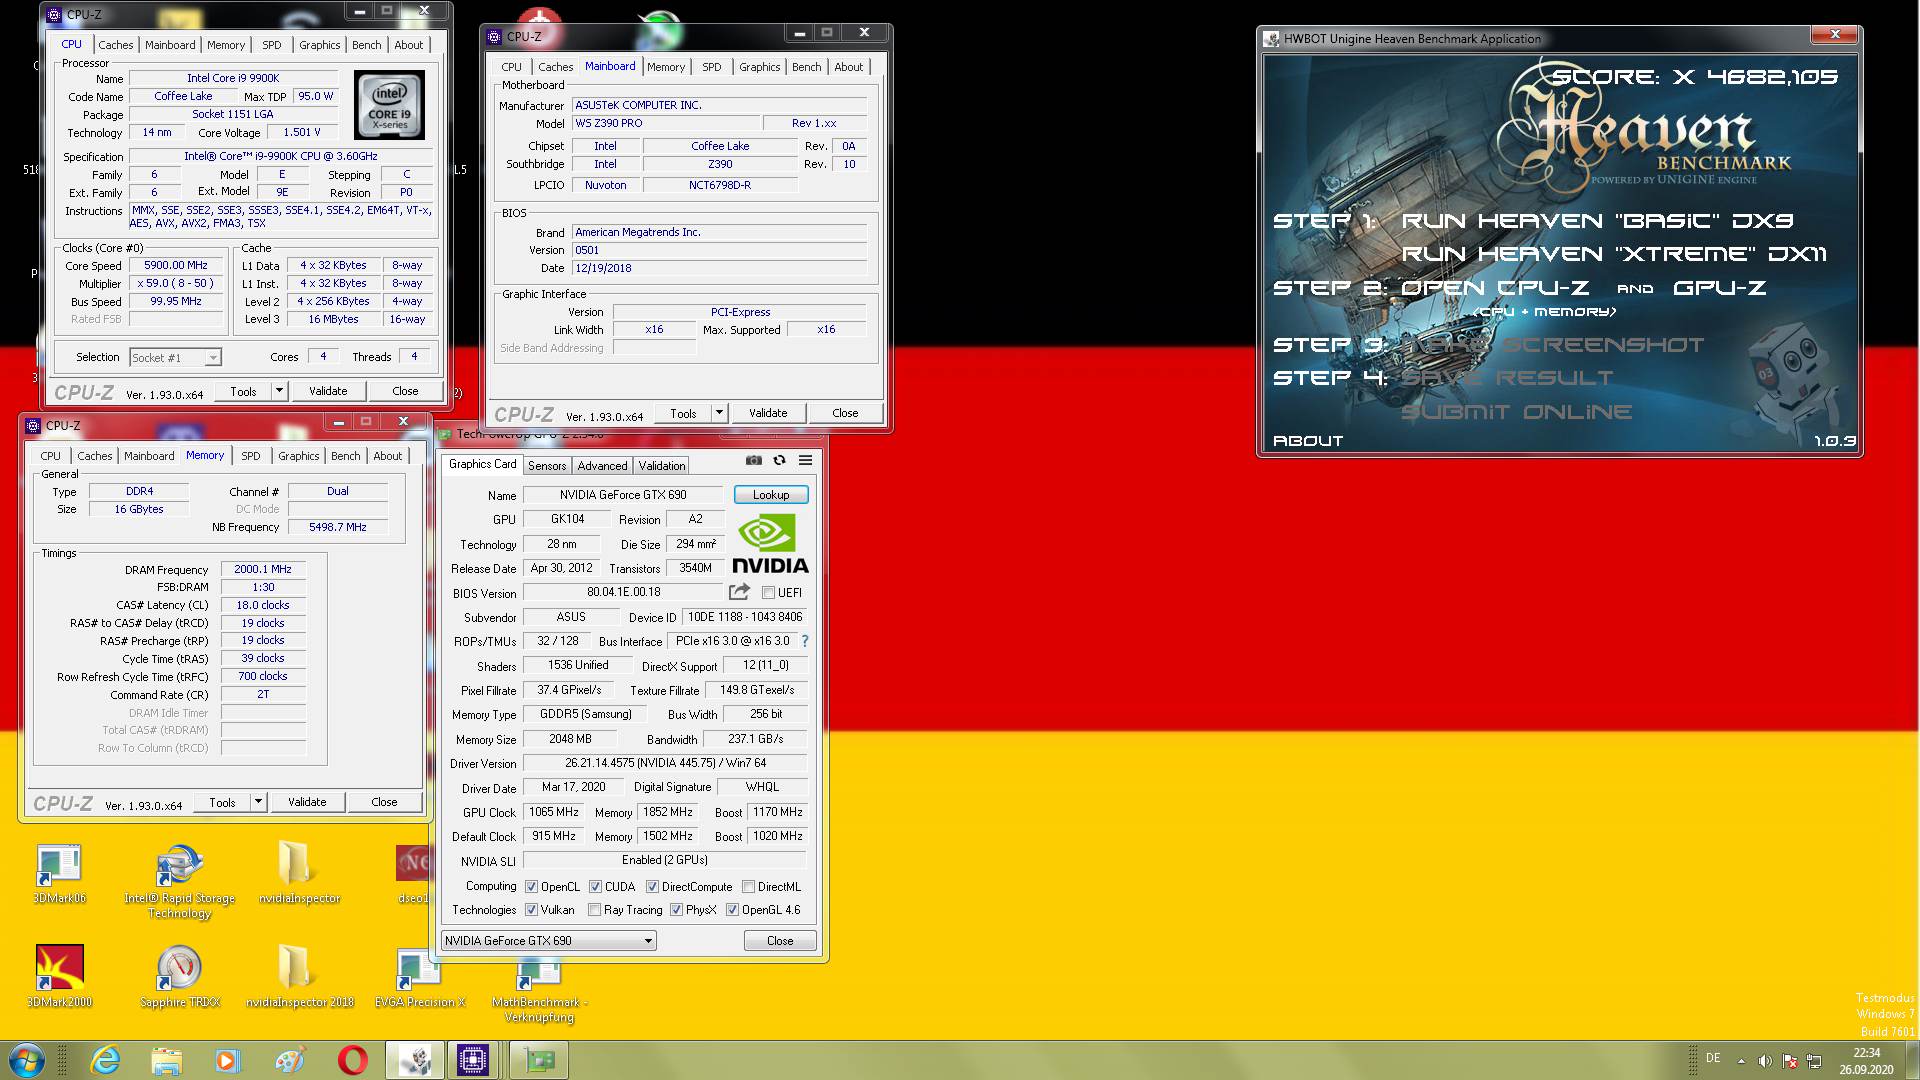The width and height of the screenshot is (1920, 1080).
Task: Click the BIOS share/export arrow icon in GPU-Z
Action: click(x=739, y=592)
